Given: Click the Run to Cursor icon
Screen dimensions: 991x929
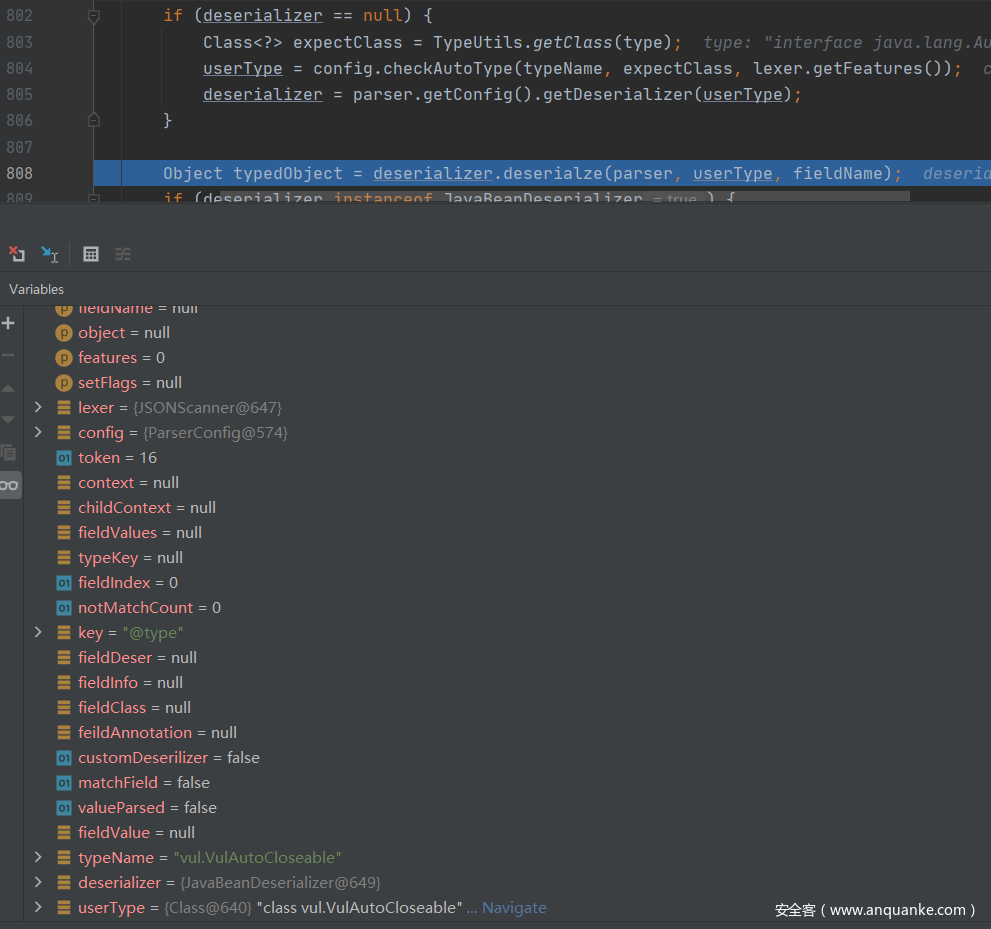Looking at the screenshot, I should 49,254.
